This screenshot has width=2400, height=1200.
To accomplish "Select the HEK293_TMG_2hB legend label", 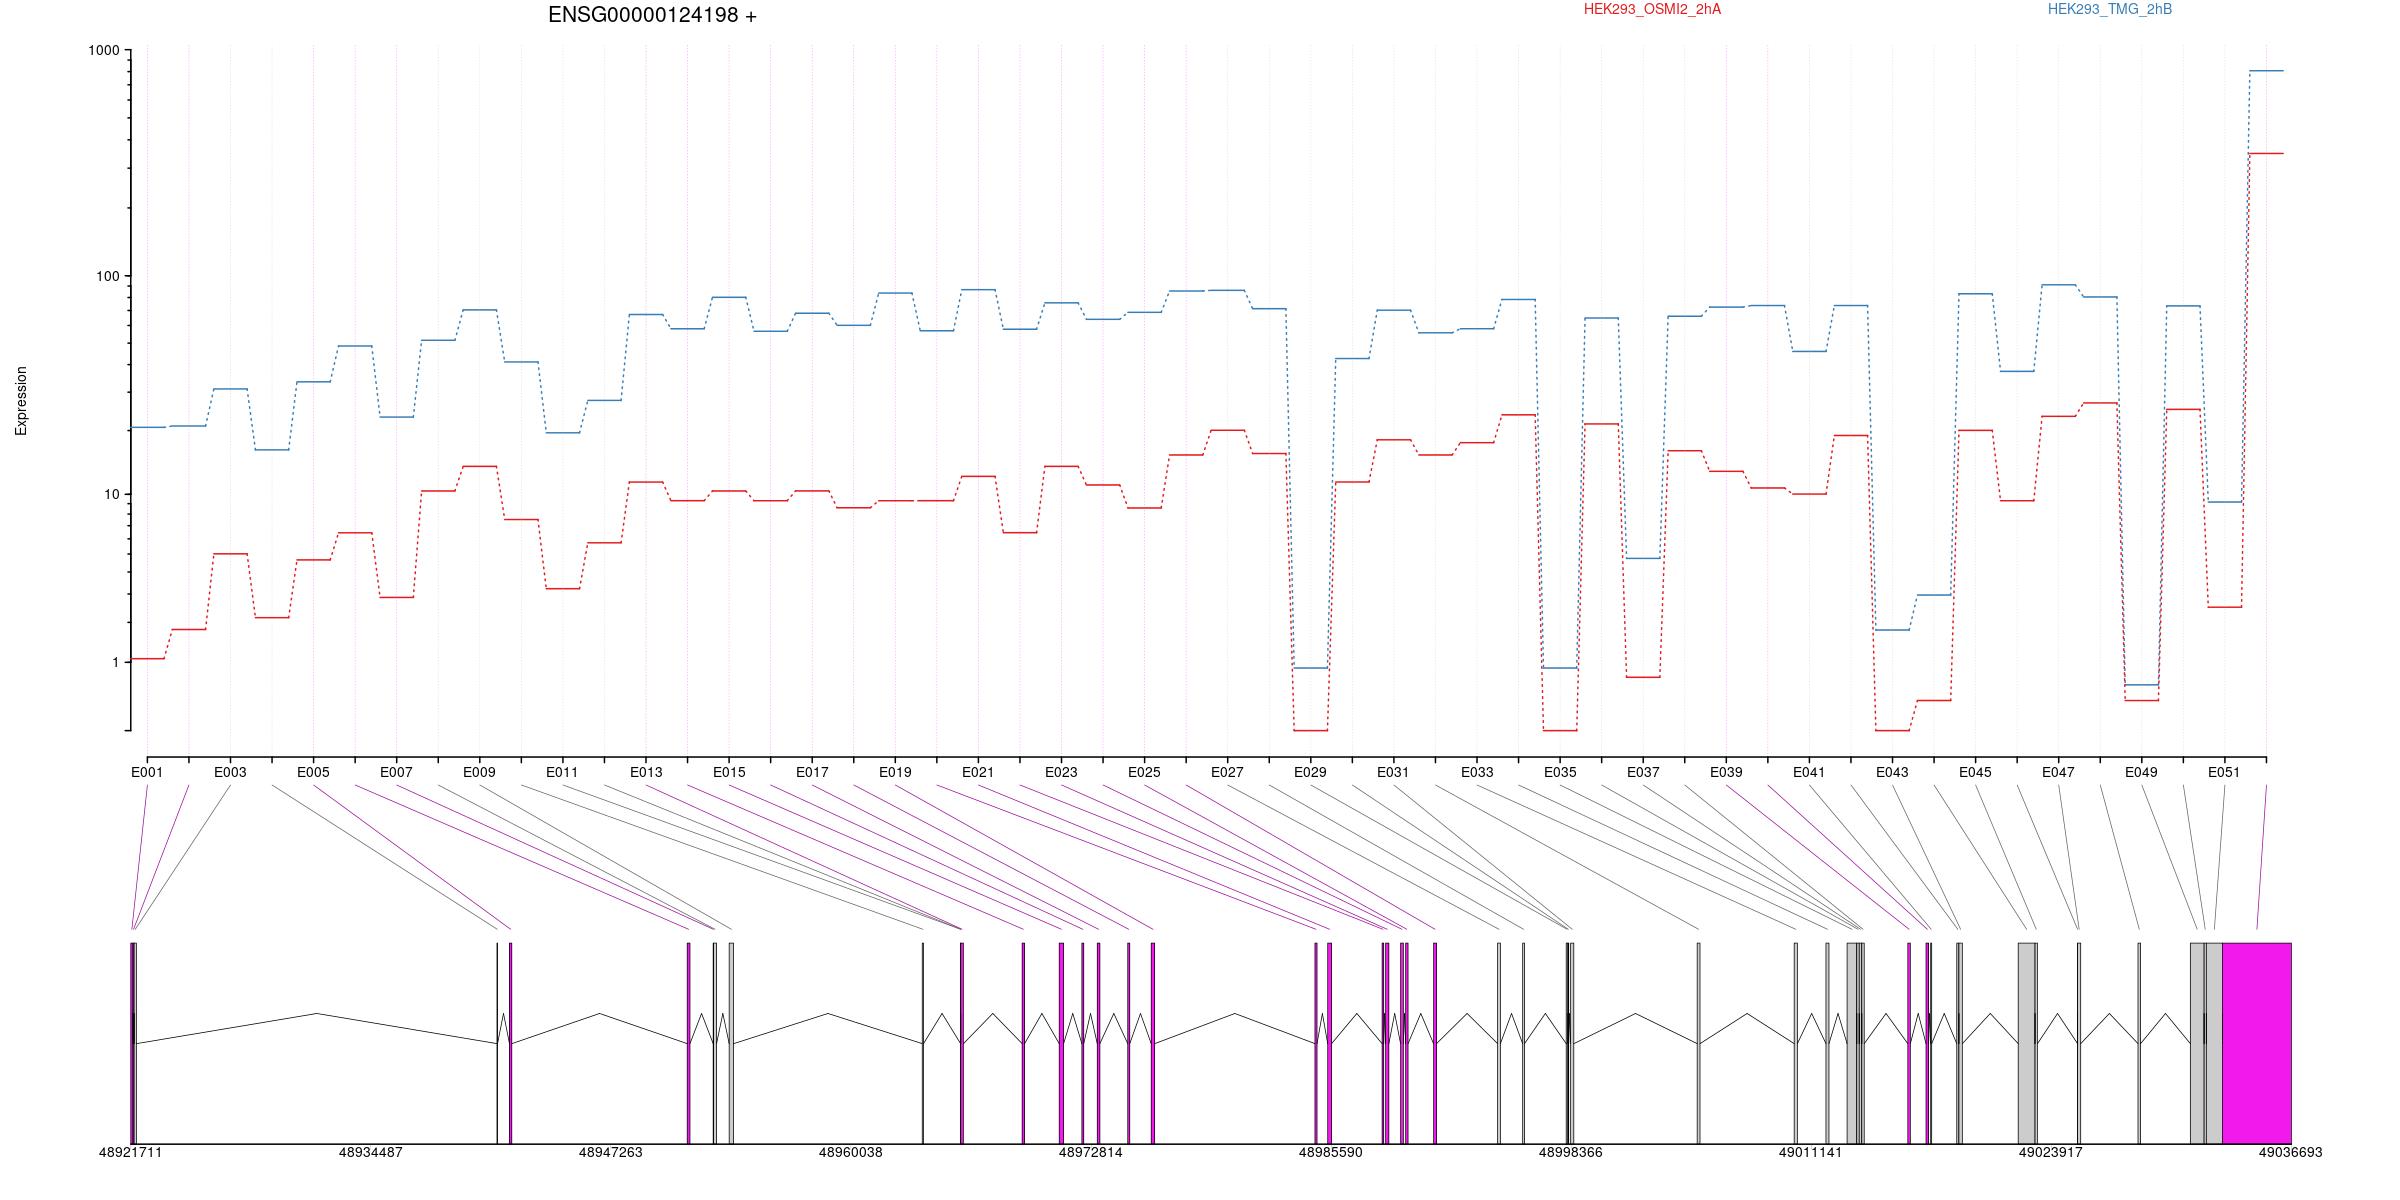I will tap(2110, 9).
